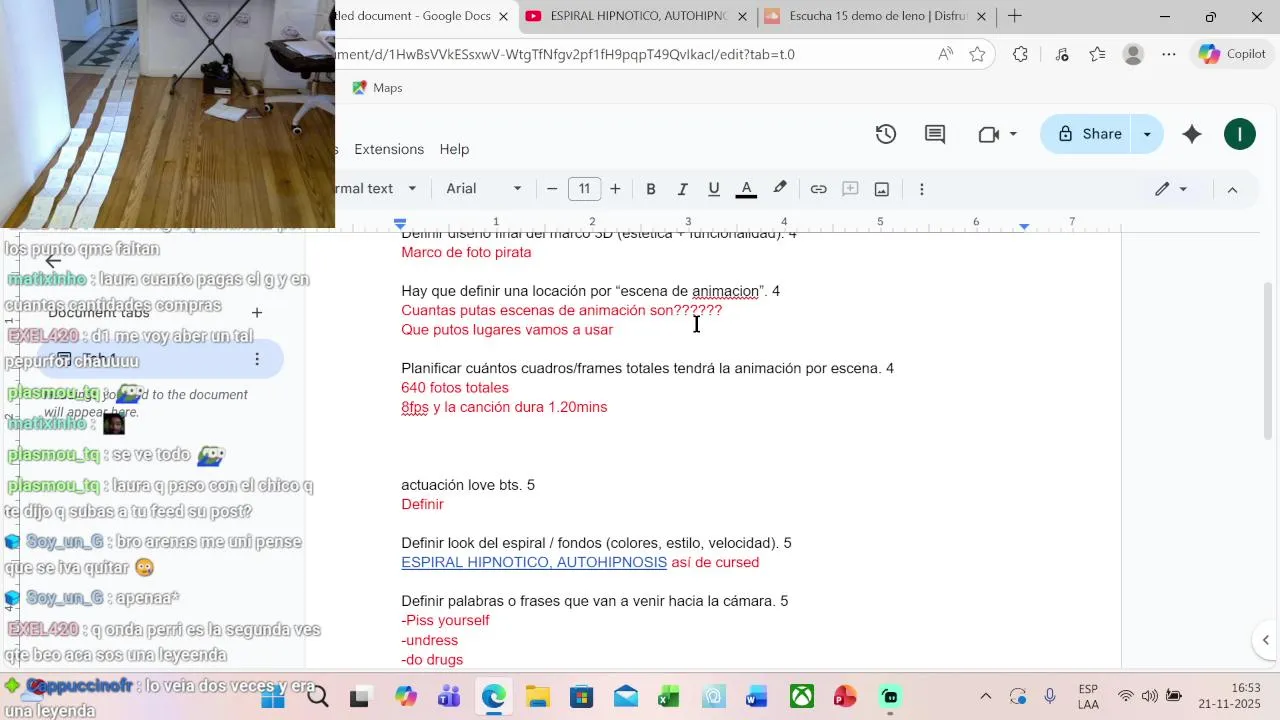Open Edge extensions puzzle icon
This screenshot has height=720, width=1280.
click(1020, 54)
